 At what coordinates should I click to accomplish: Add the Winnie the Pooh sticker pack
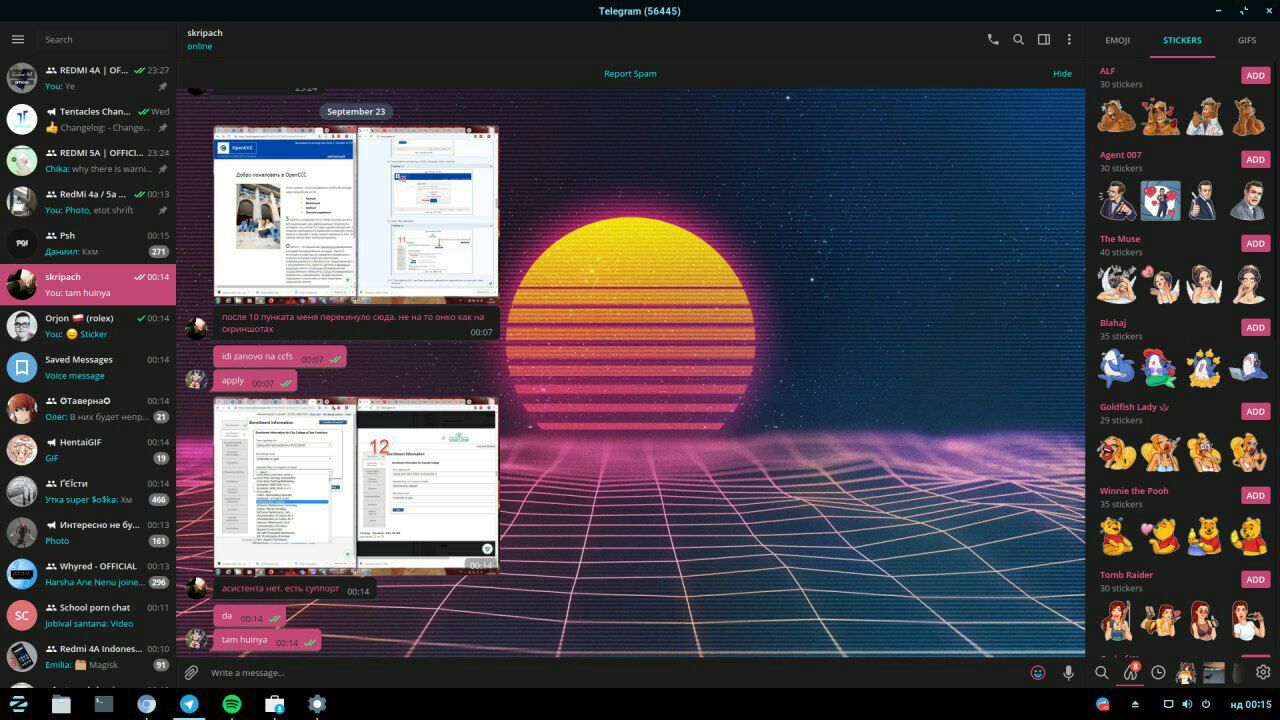click(1255, 496)
